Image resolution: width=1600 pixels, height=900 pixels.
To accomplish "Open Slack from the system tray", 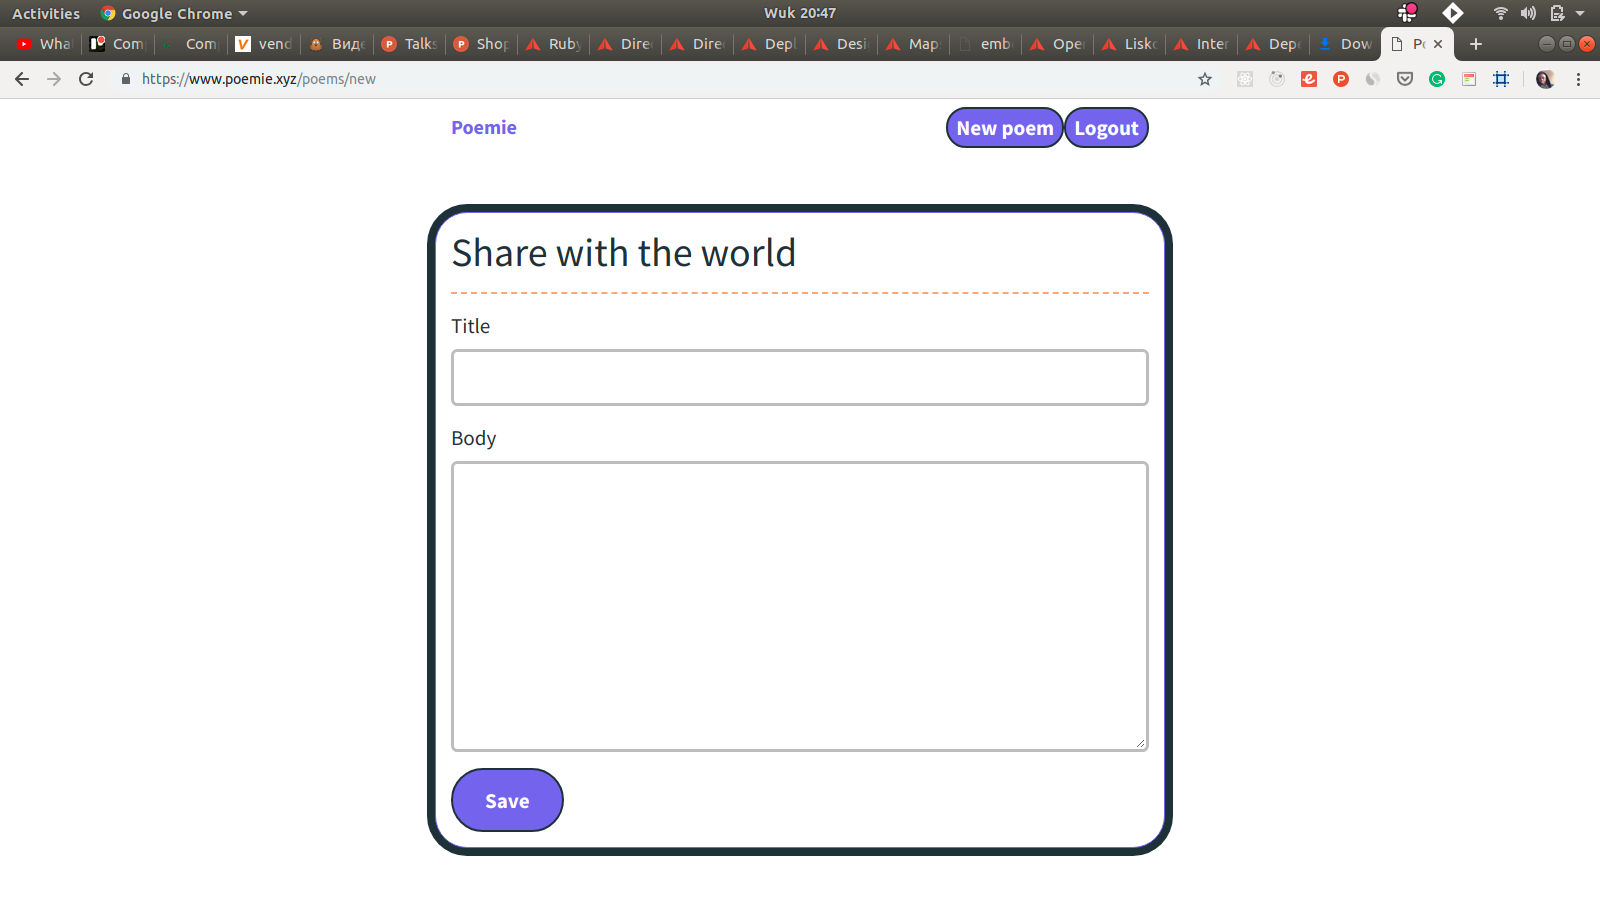I will 1408,13.
